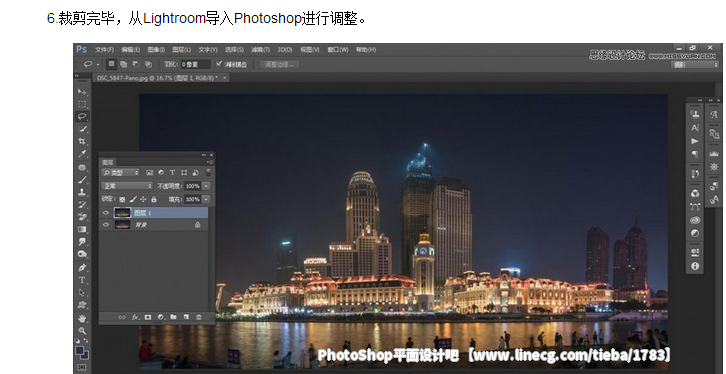This screenshot has height=374, width=726.
Task: Open the opacity slider dropdown arrow
Action: pos(206,186)
